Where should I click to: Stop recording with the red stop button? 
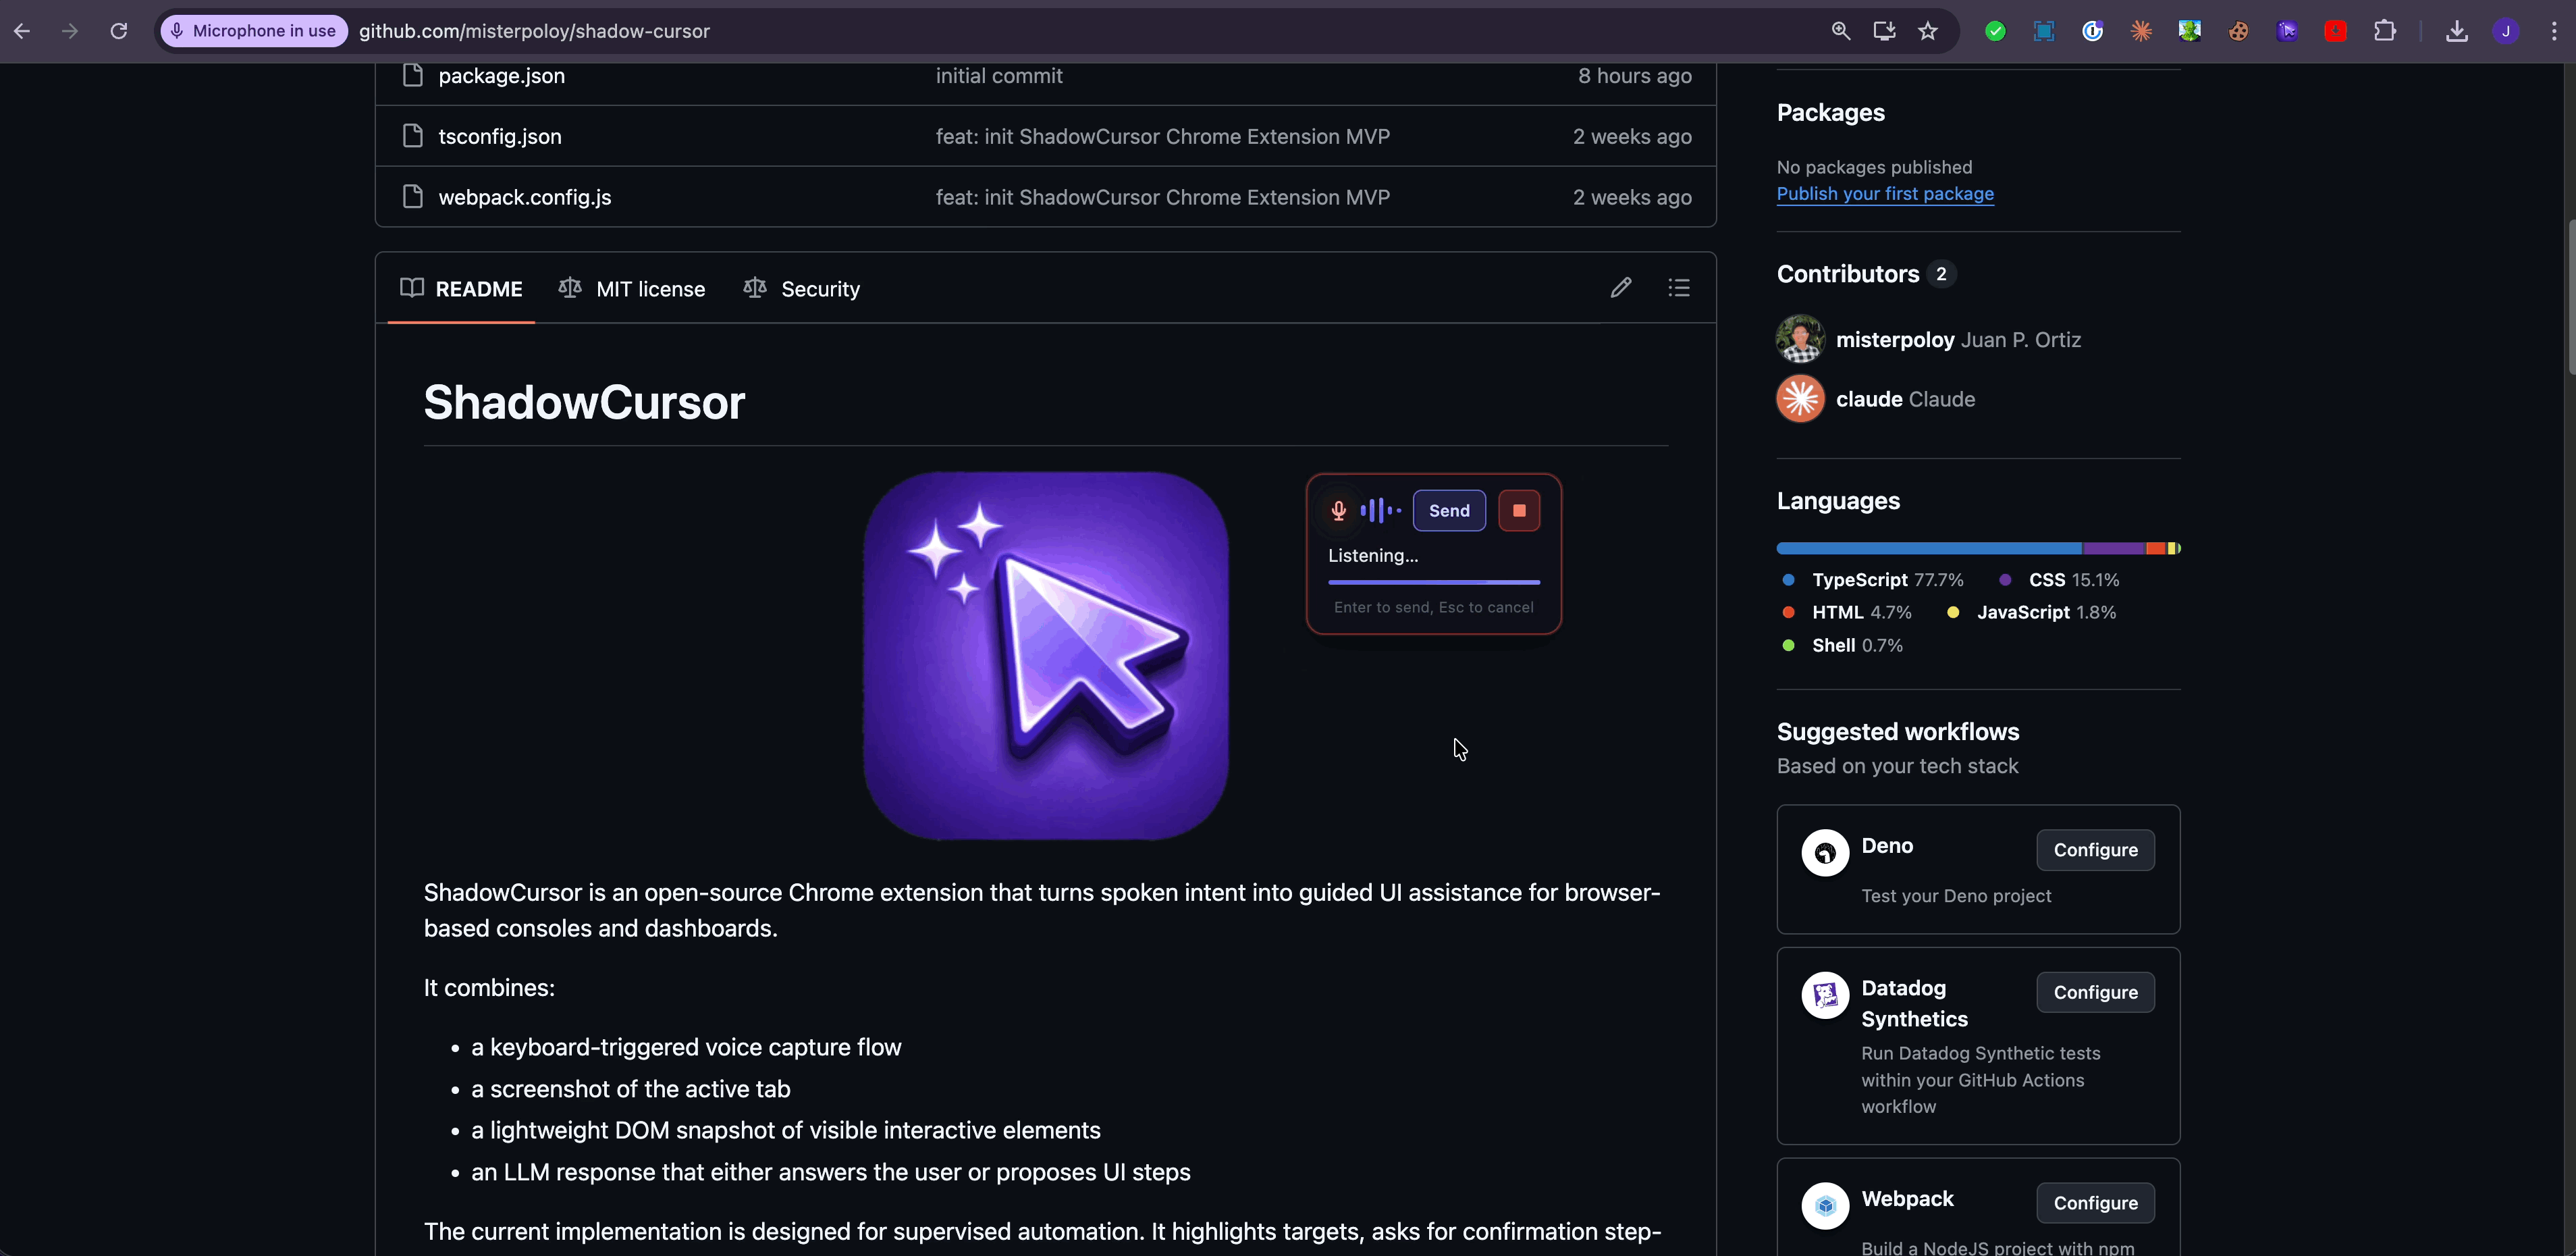(1519, 510)
